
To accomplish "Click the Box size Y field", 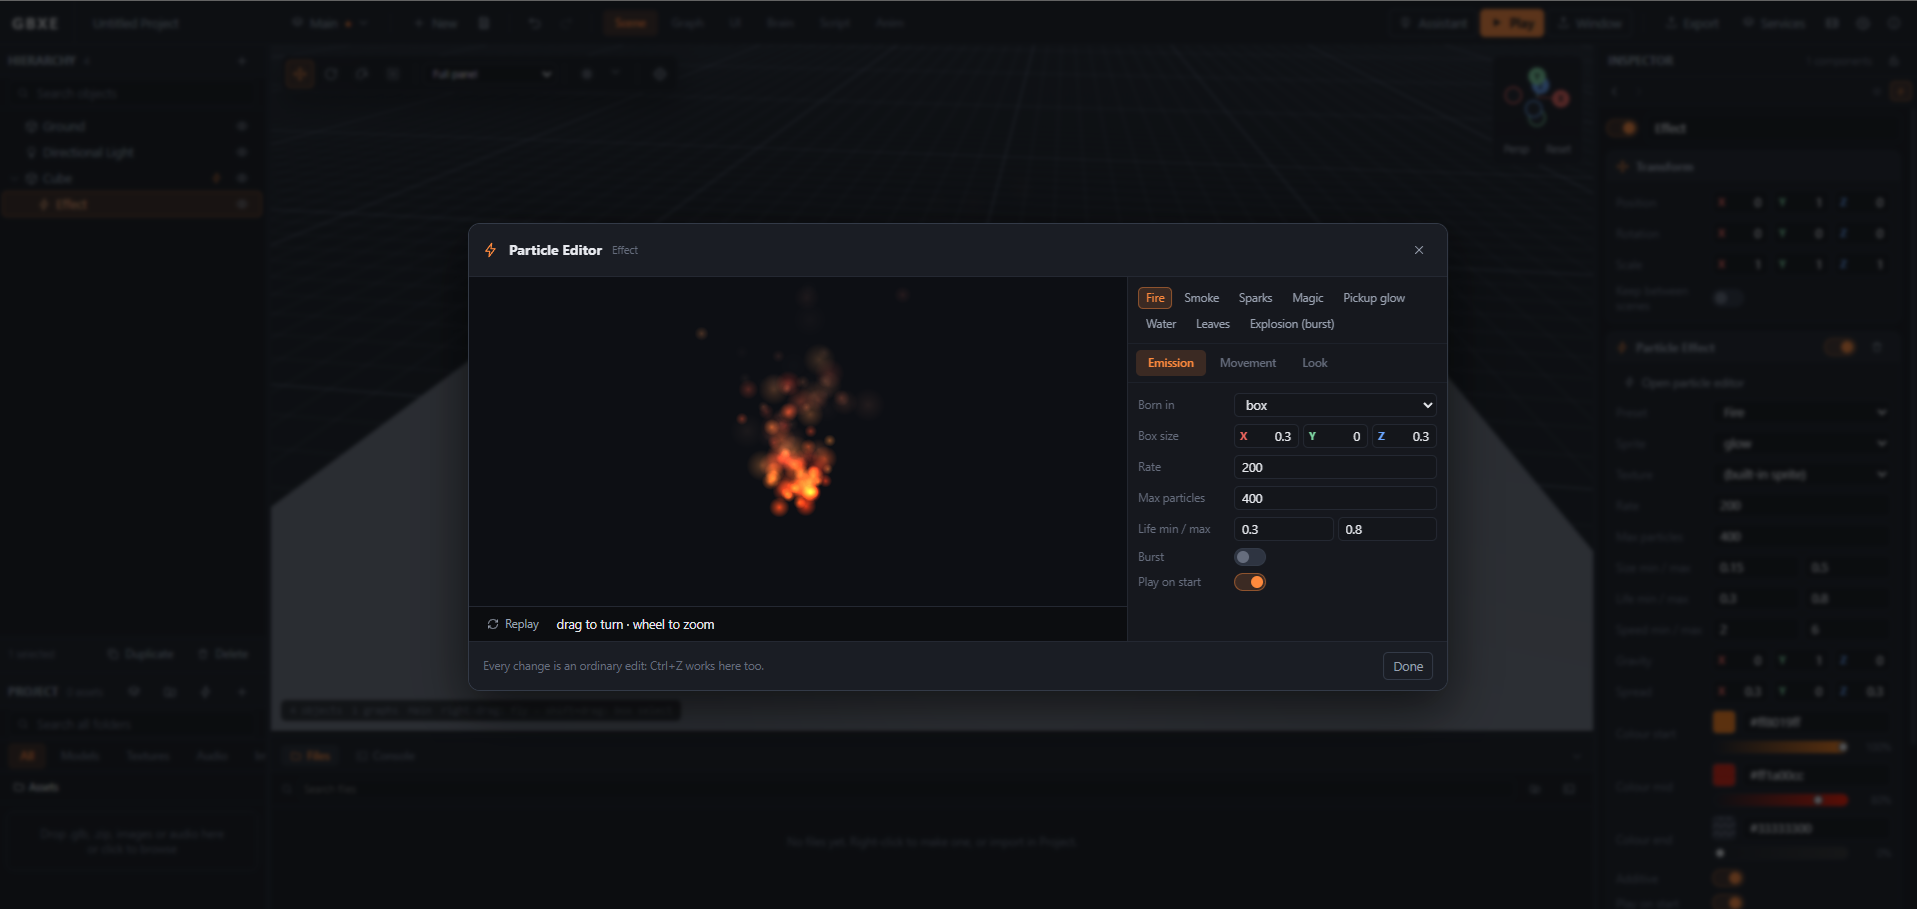I will pyautogui.click(x=1335, y=436).
